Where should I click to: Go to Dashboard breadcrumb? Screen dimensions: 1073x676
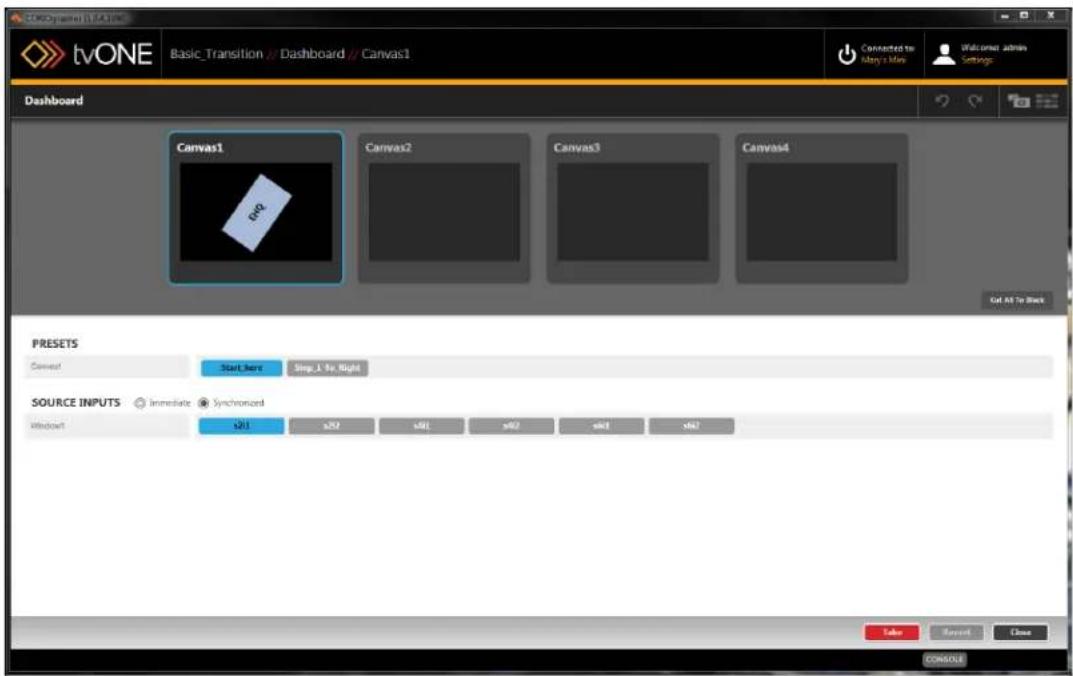pyautogui.click(x=312, y=54)
